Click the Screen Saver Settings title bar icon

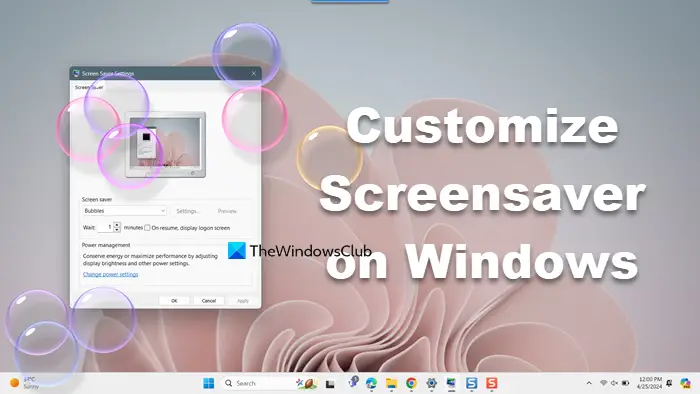point(76,73)
